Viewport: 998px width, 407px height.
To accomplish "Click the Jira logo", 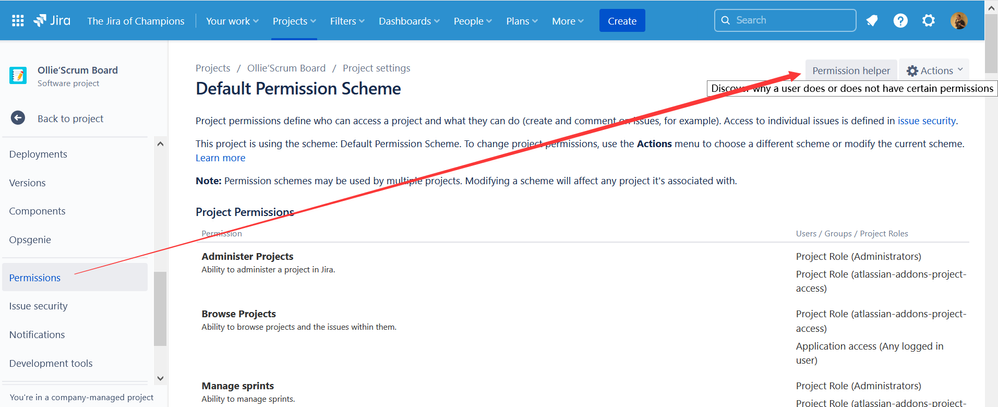I will coord(54,20).
